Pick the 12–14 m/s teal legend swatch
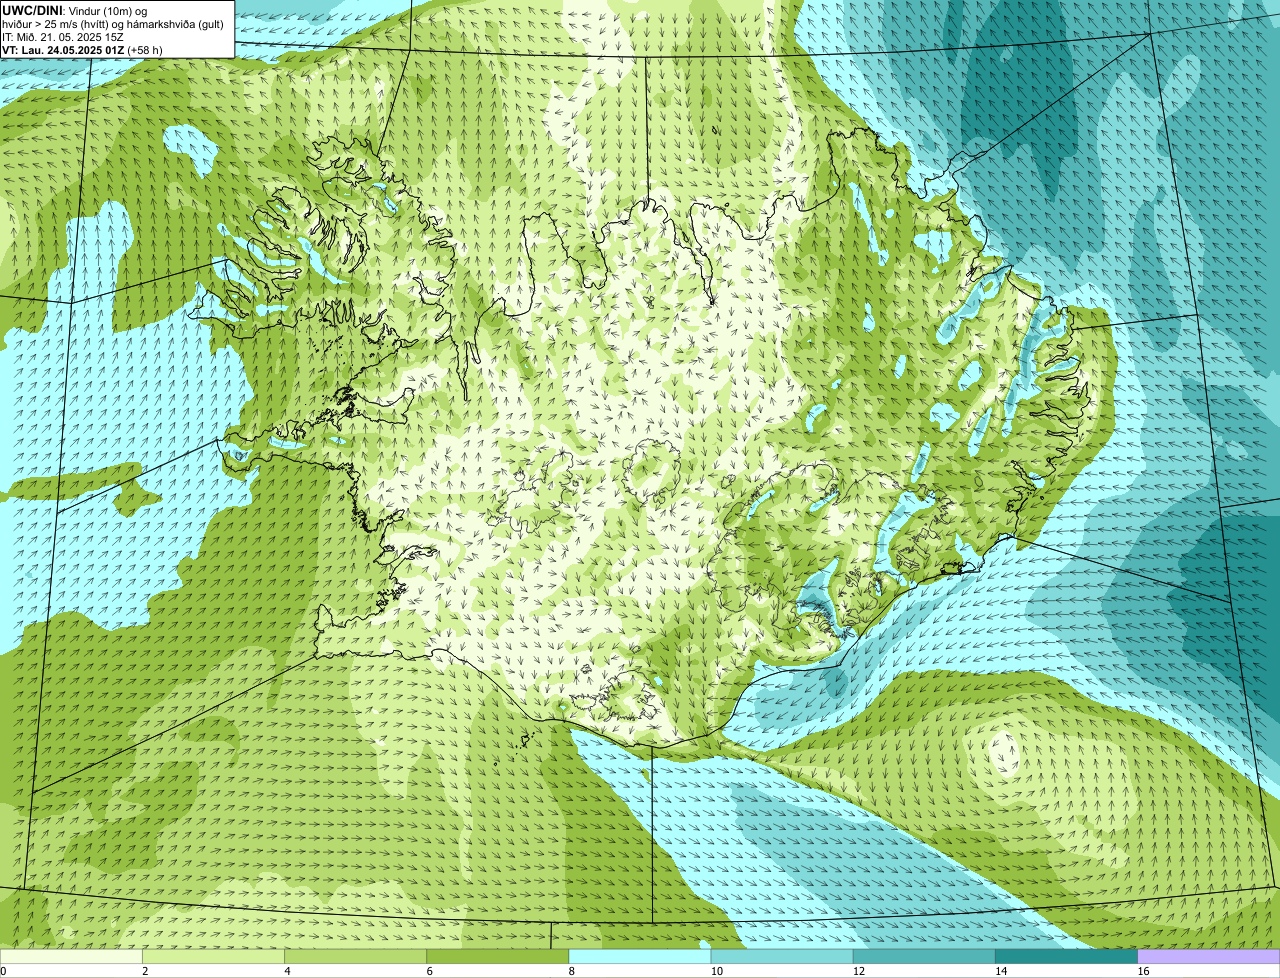The width and height of the screenshot is (1280, 978). [x=924, y=957]
